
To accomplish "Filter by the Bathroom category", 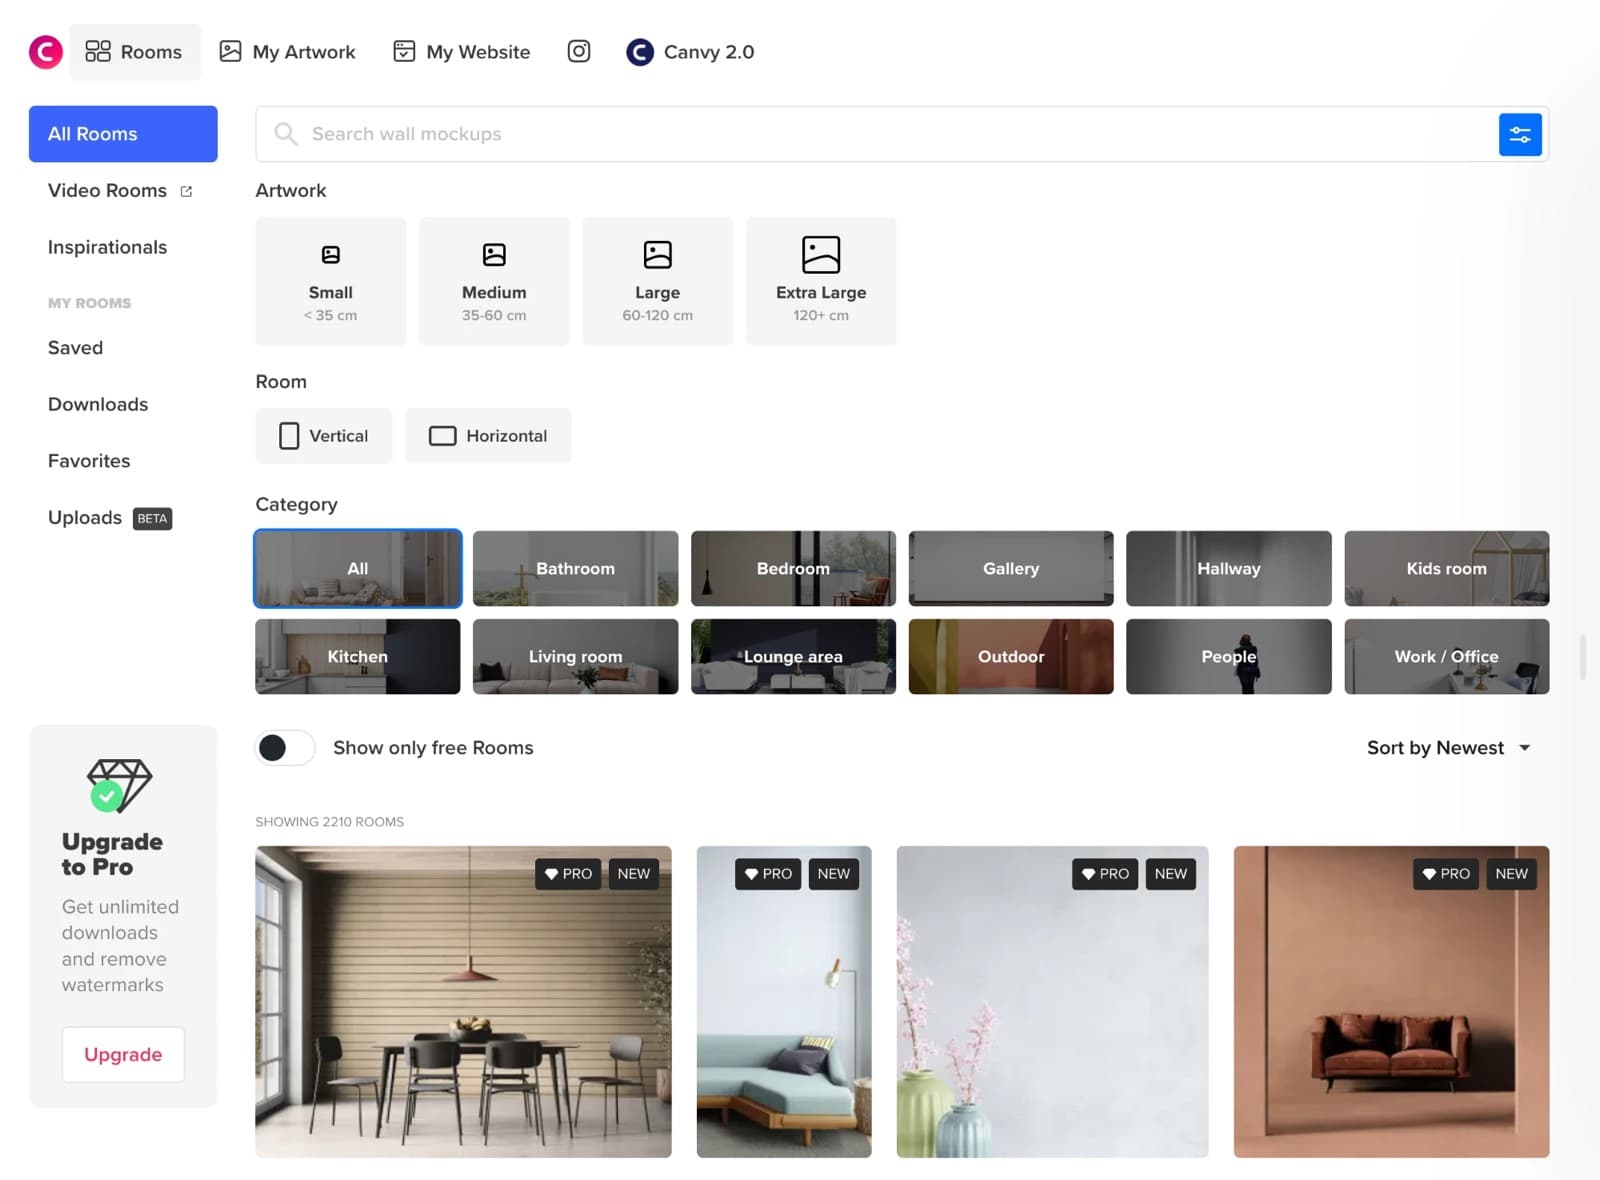I will (575, 568).
